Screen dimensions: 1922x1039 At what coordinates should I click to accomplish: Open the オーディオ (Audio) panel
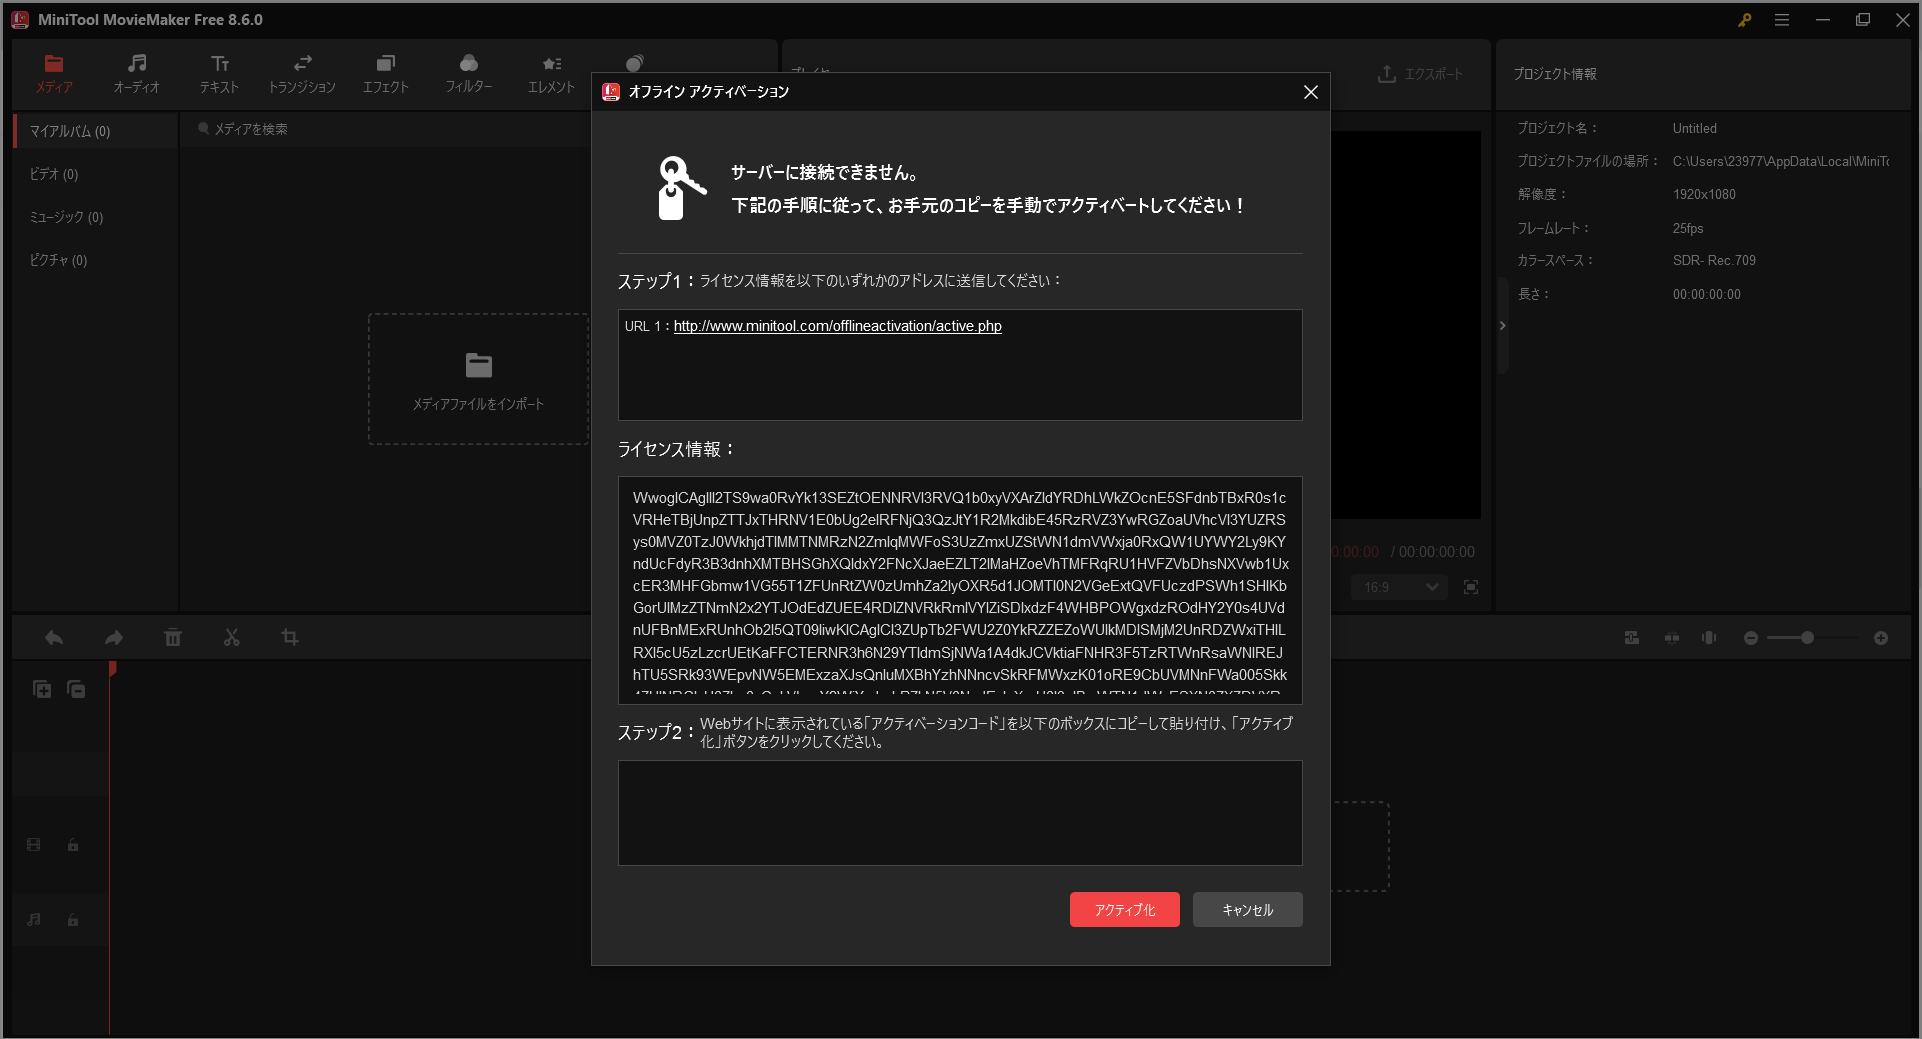(x=136, y=73)
